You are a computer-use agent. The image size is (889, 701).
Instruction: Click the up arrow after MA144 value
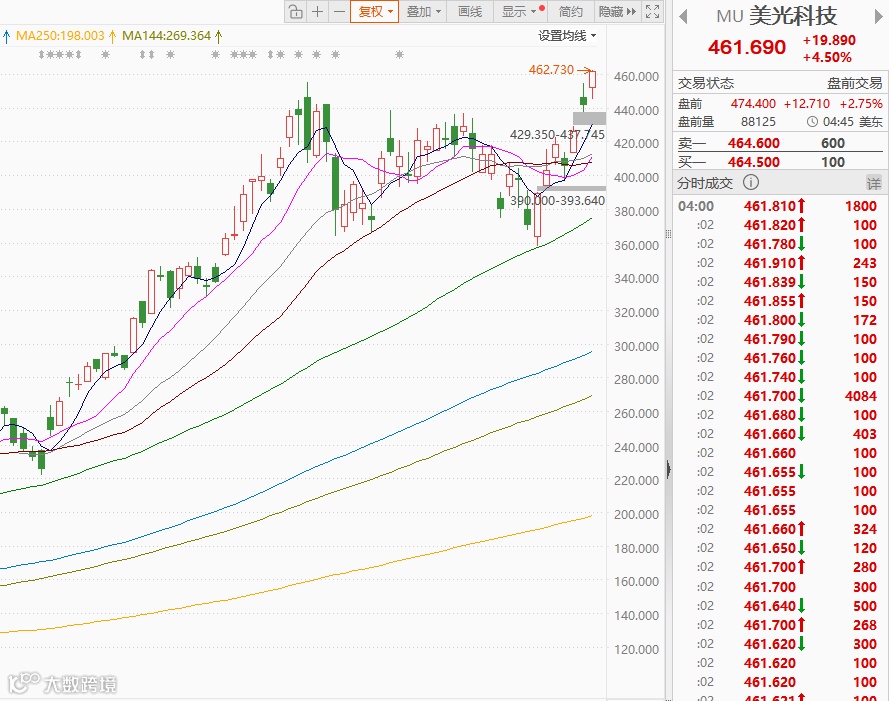click(218, 36)
